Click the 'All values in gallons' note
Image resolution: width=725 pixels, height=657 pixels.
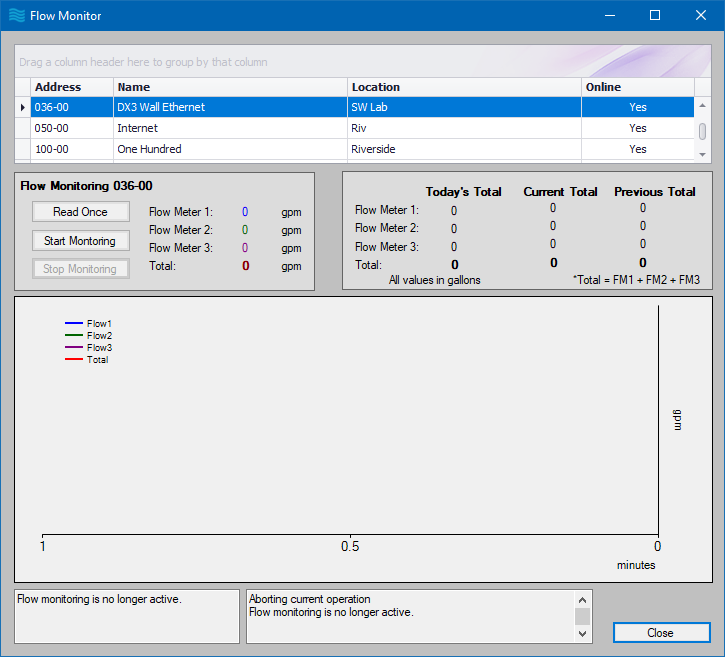435,280
